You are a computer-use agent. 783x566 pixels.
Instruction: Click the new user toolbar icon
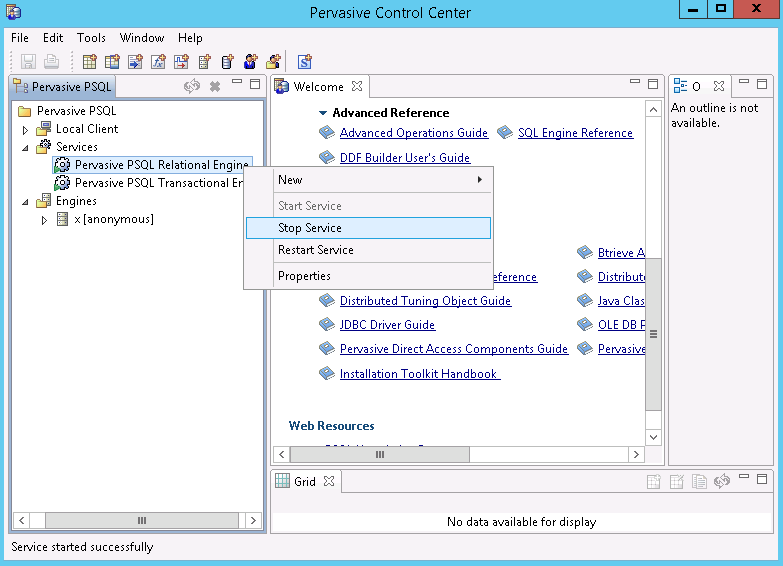tap(250, 62)
